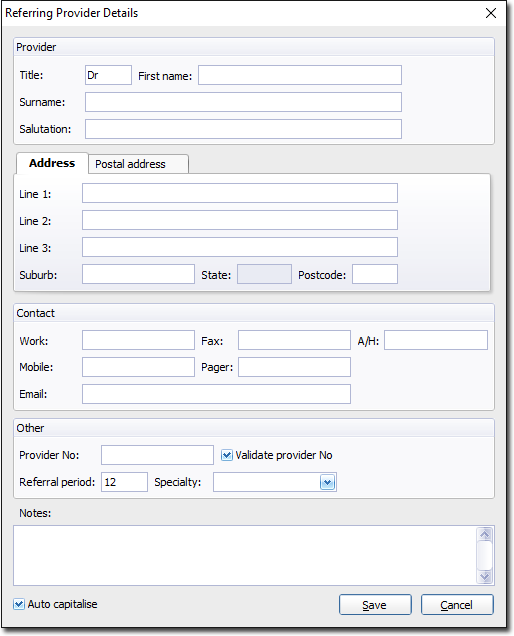The width and height of the screenshot is (514, 636).
Task: Click the Notes scrollbar up arrow
Action: 485,534
